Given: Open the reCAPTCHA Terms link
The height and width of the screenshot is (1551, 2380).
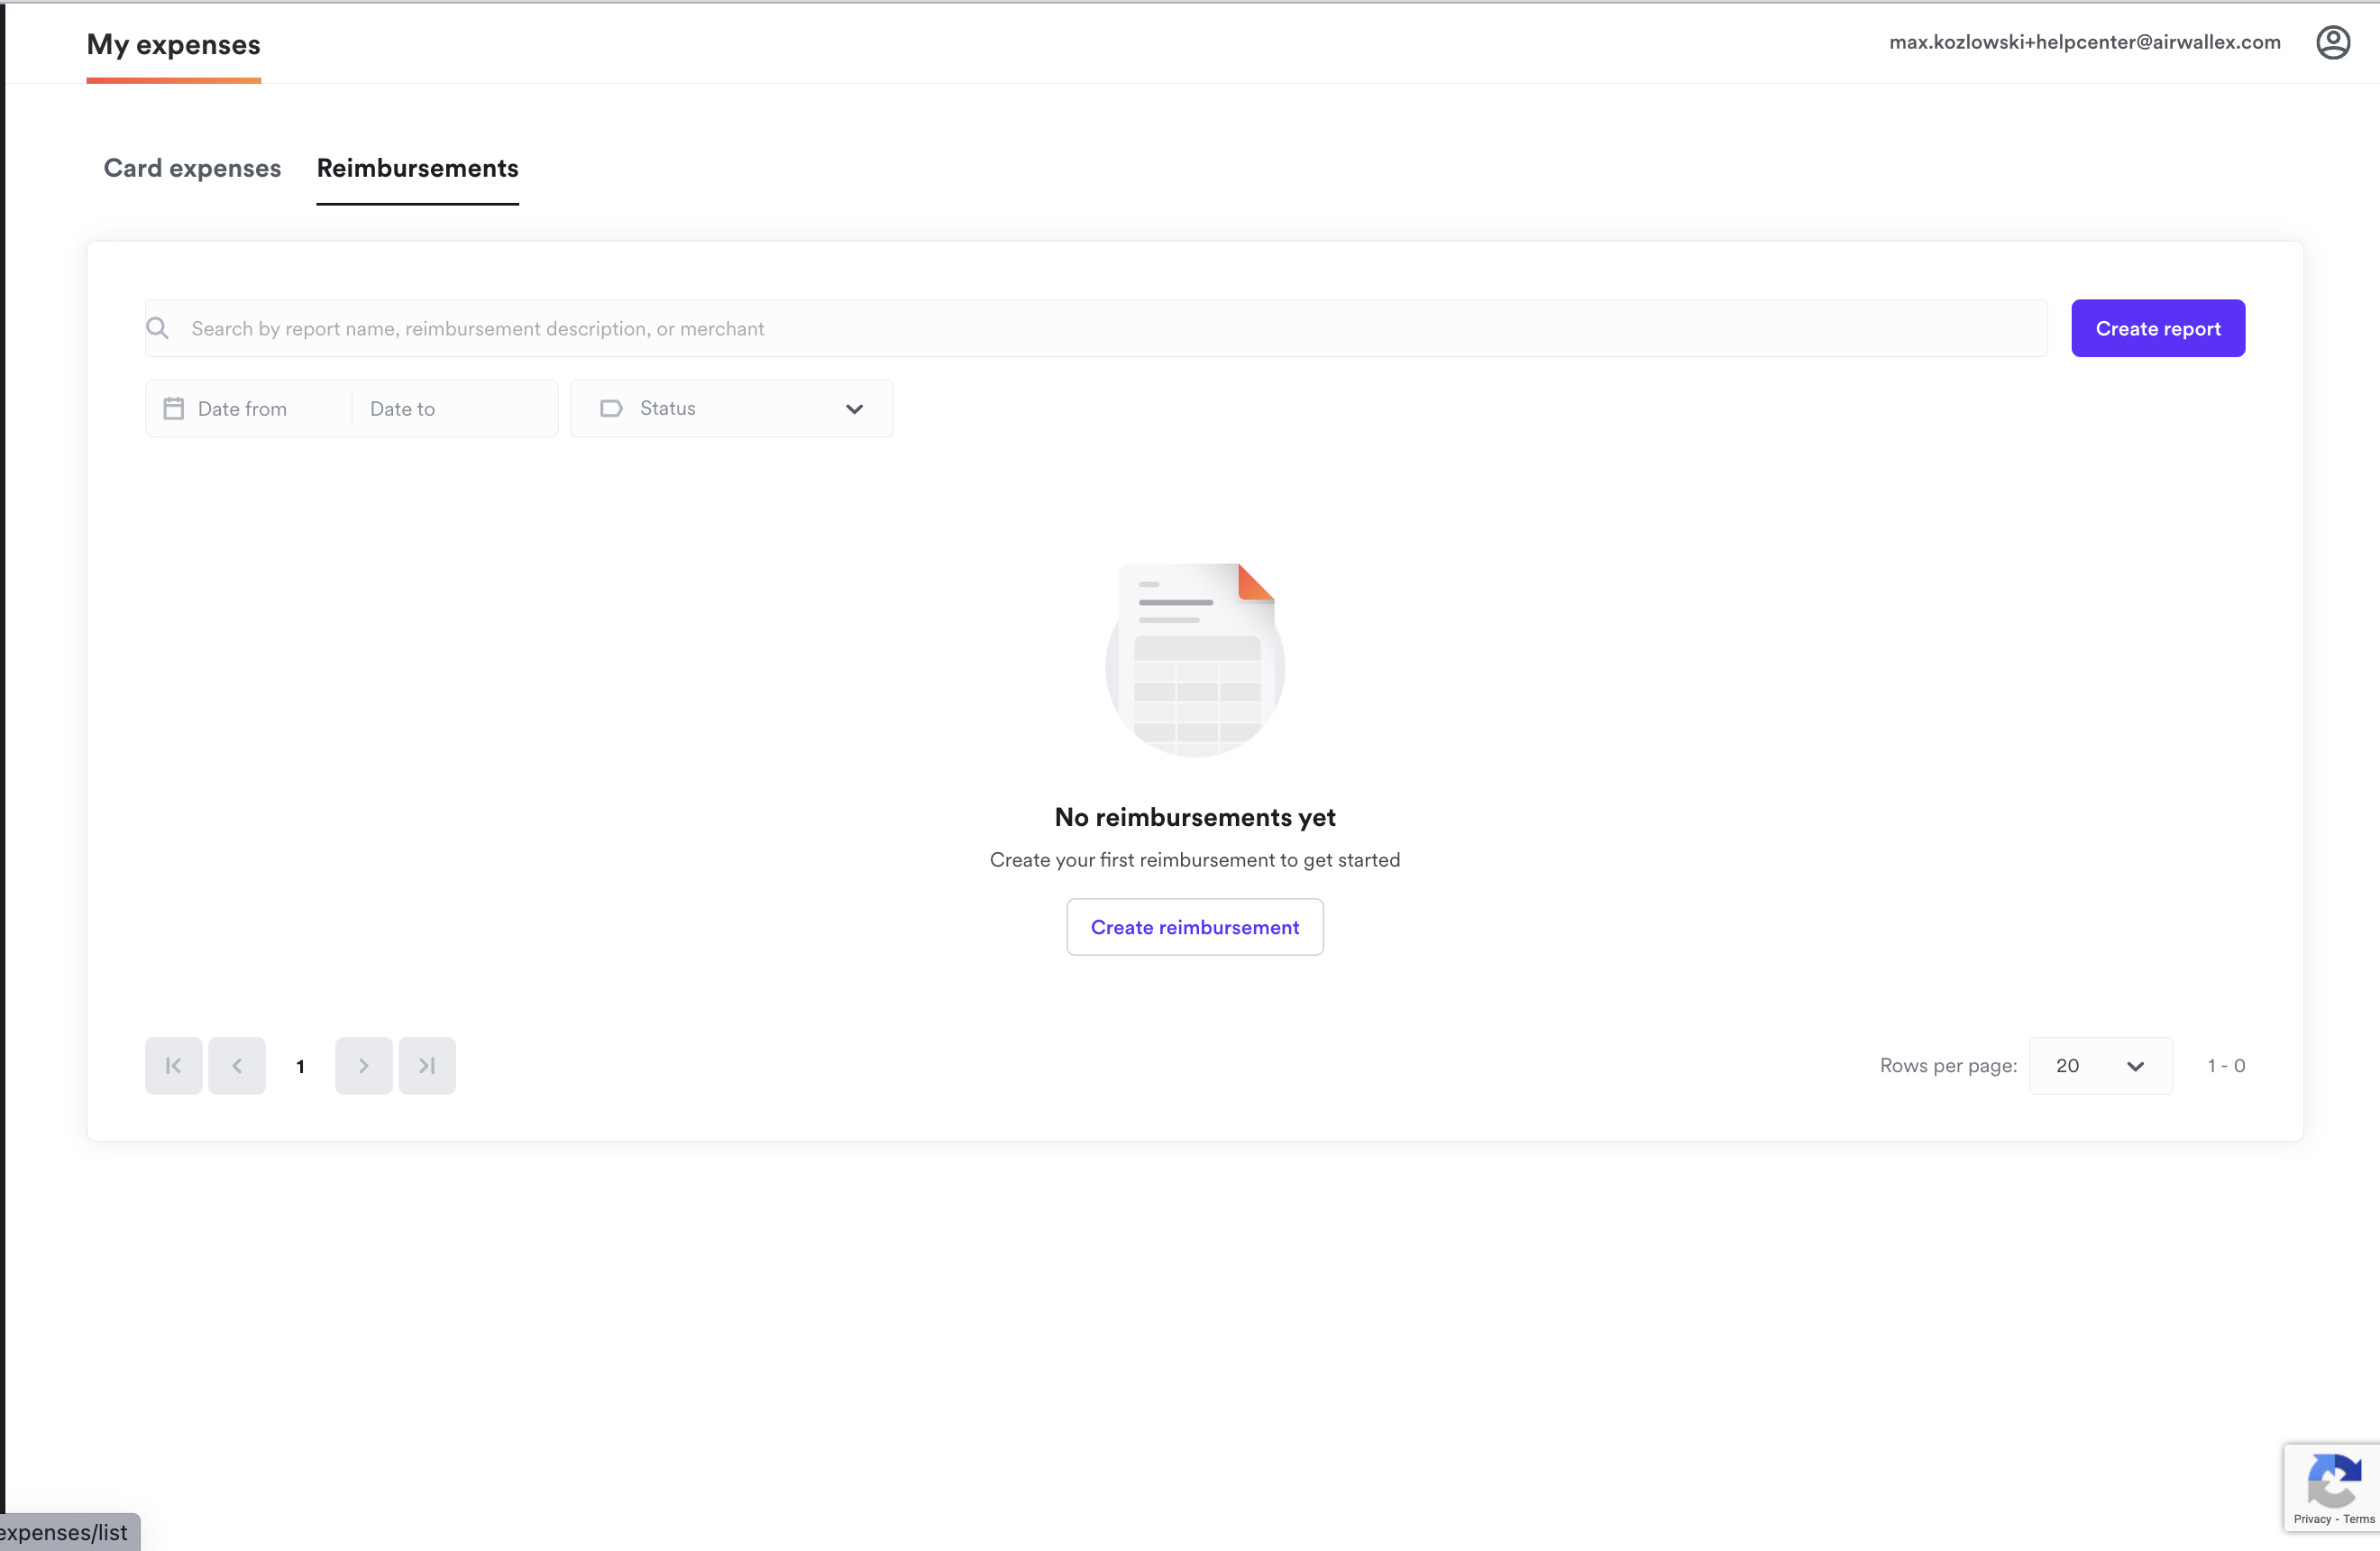Looking at the screenshot, I should 2358,1519.
